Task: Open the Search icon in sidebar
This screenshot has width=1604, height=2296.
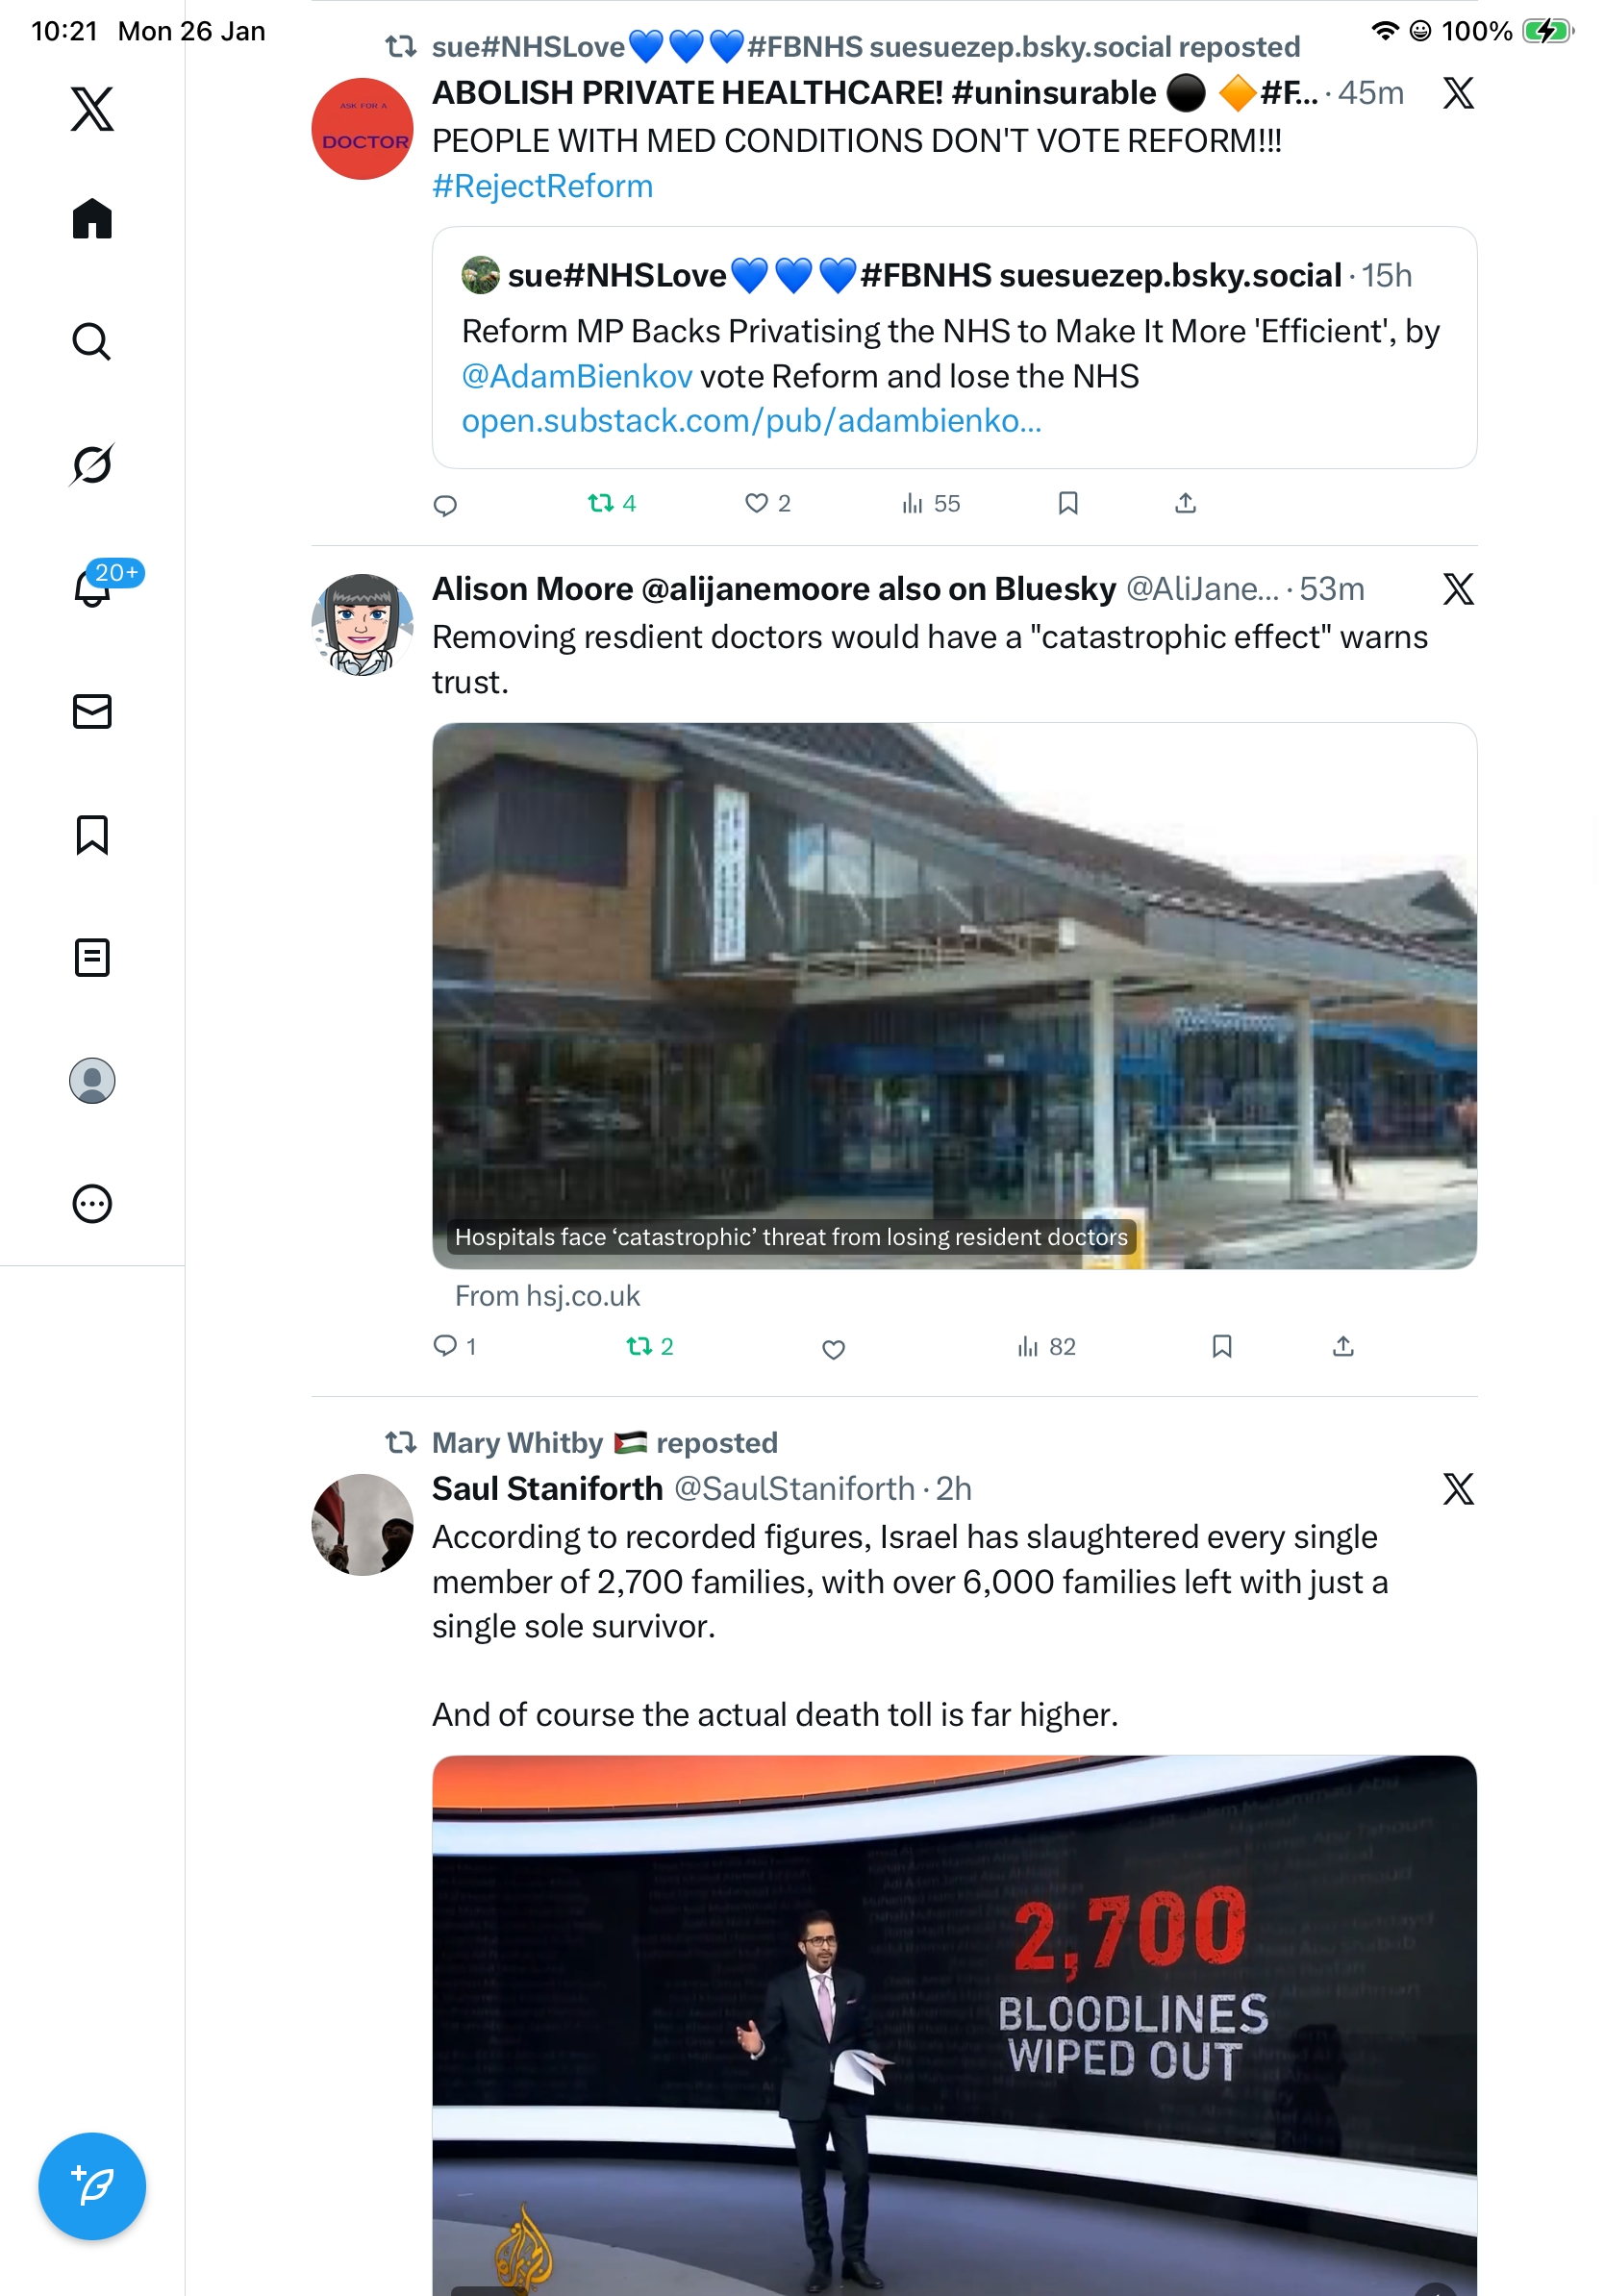Action: click(92, 341)
